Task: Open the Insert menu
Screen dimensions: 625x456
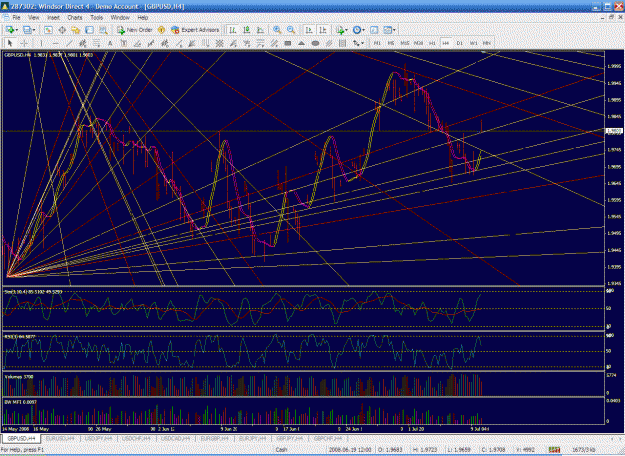Action: point(53,18)
